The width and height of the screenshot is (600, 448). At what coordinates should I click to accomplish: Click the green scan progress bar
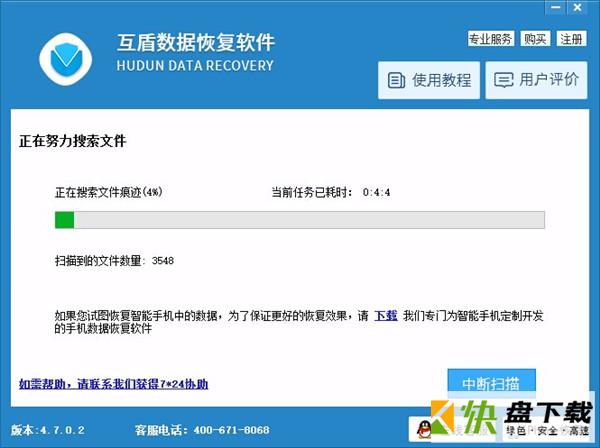pyautogui.click(x=300, y=220)
